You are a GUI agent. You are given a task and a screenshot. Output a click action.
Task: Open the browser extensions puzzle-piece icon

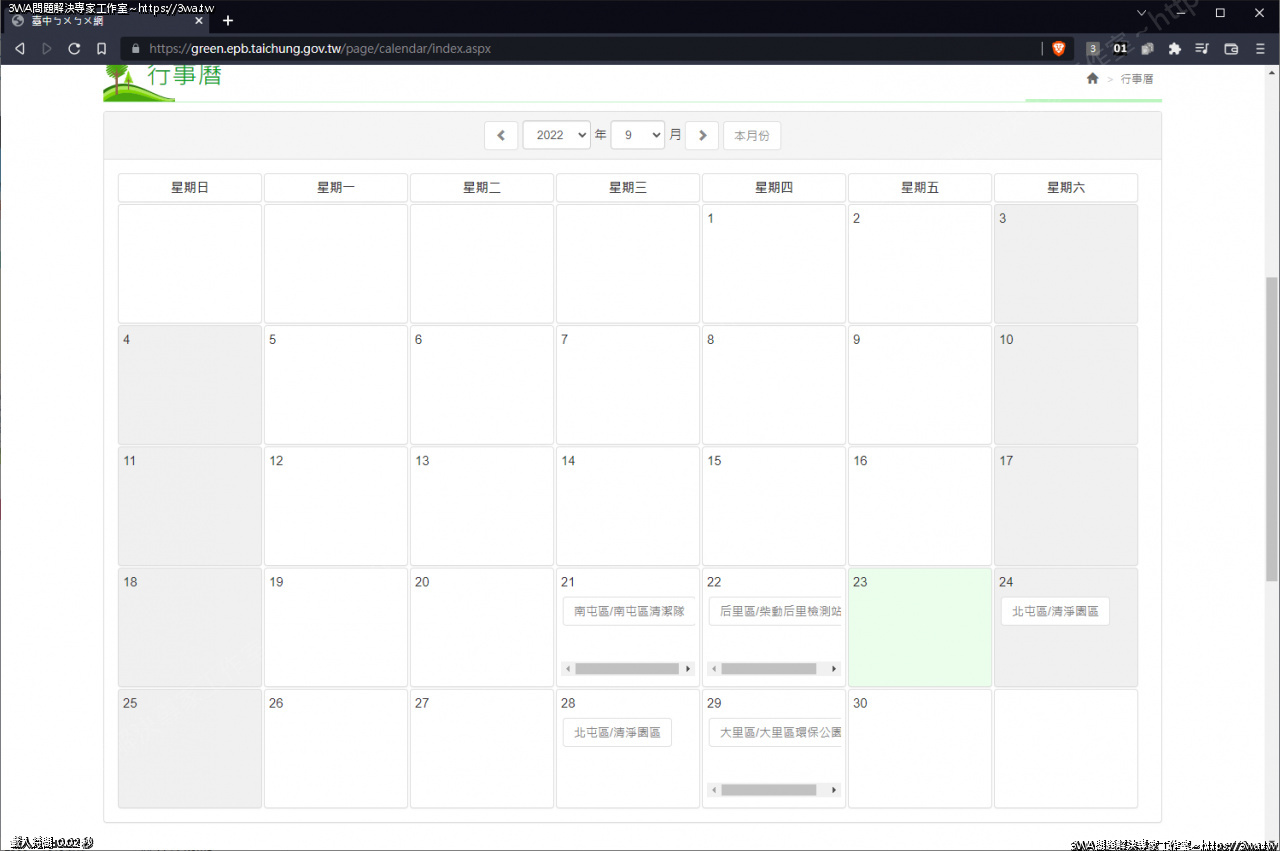pos(1175,48)
